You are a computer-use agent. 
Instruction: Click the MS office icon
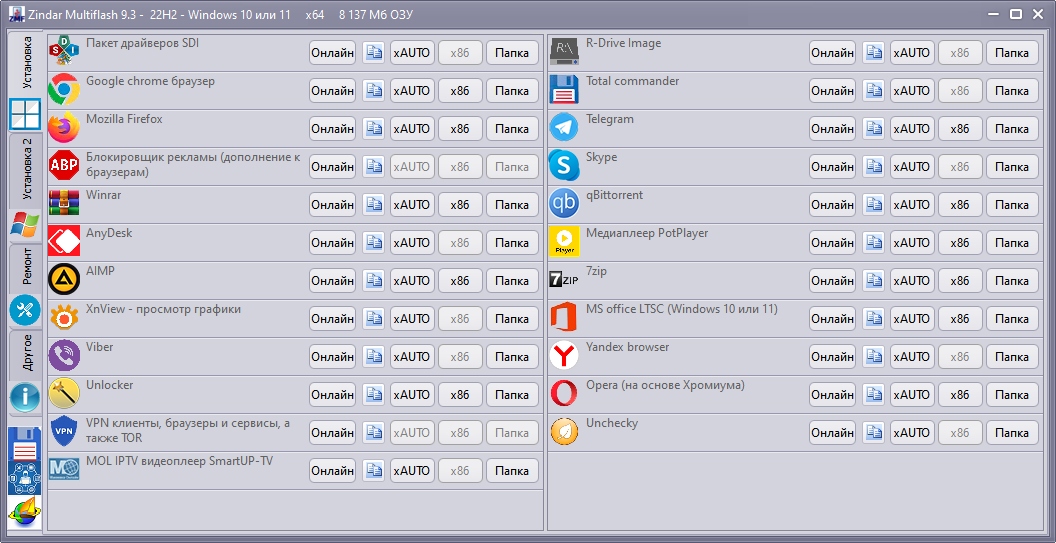point(564,318)
